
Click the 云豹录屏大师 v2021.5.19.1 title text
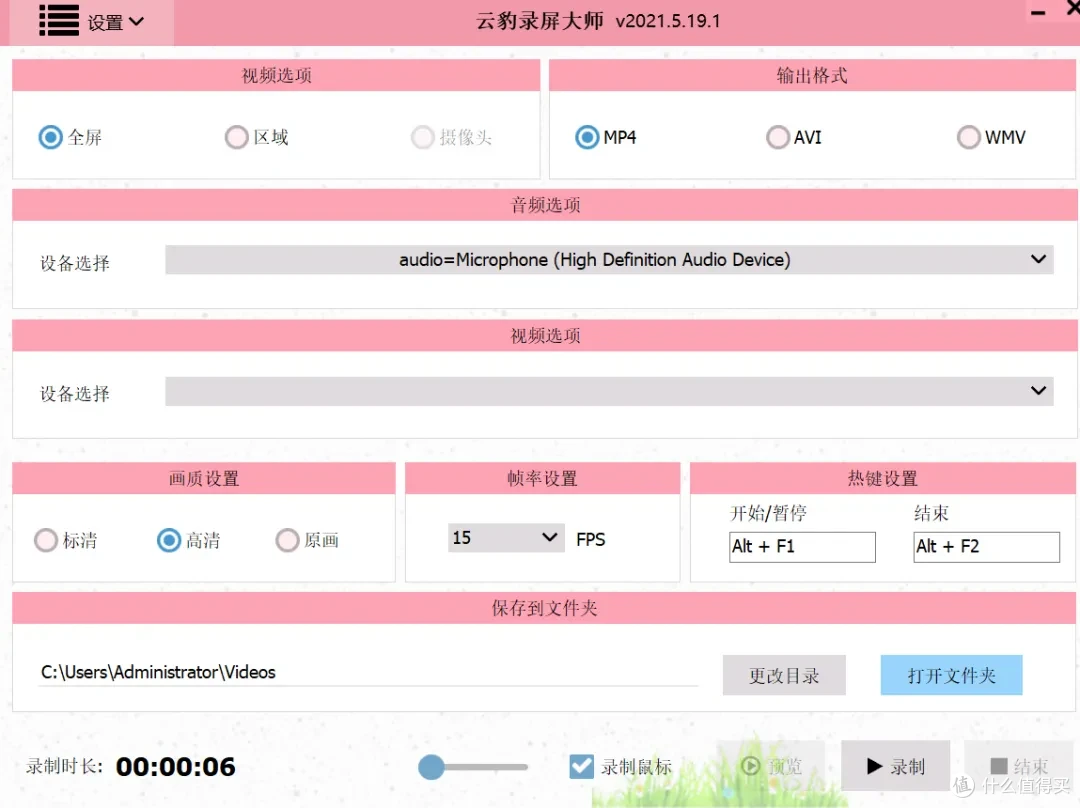(x=598, y=21)
